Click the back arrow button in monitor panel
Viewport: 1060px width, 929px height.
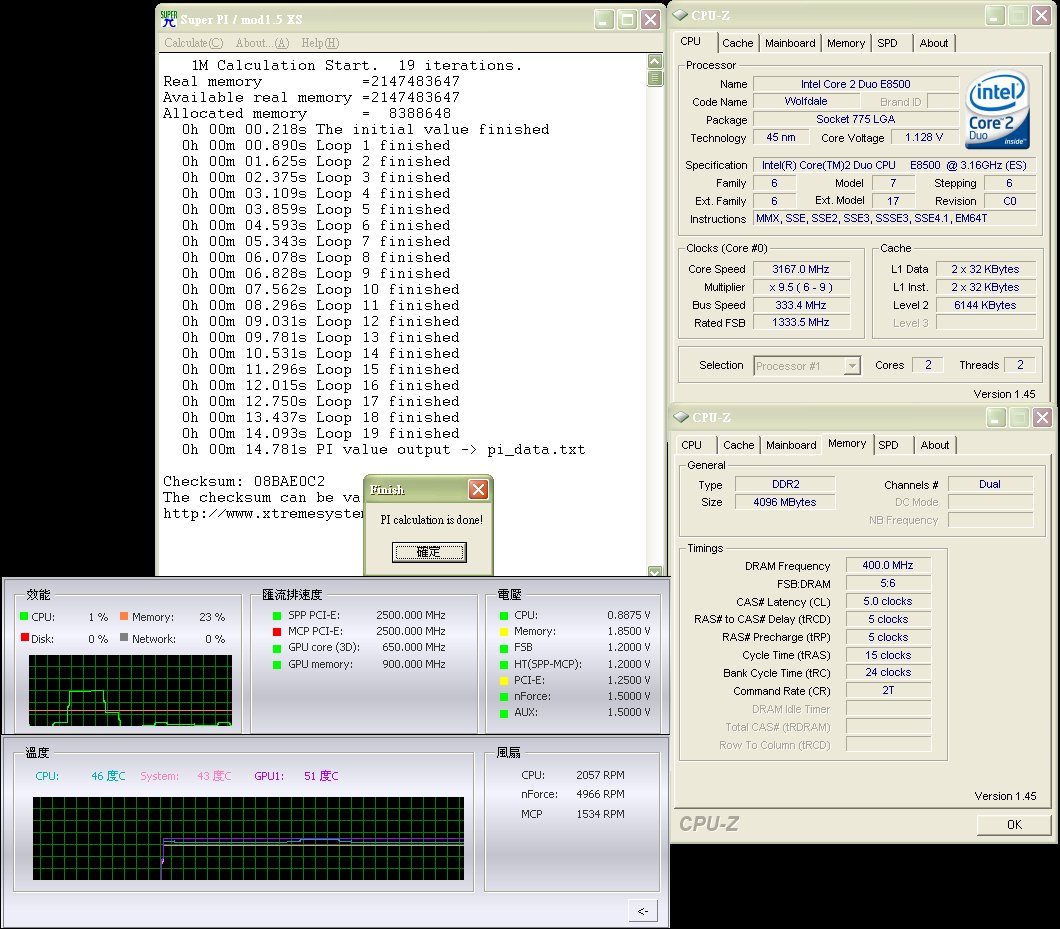pos(643,911)
